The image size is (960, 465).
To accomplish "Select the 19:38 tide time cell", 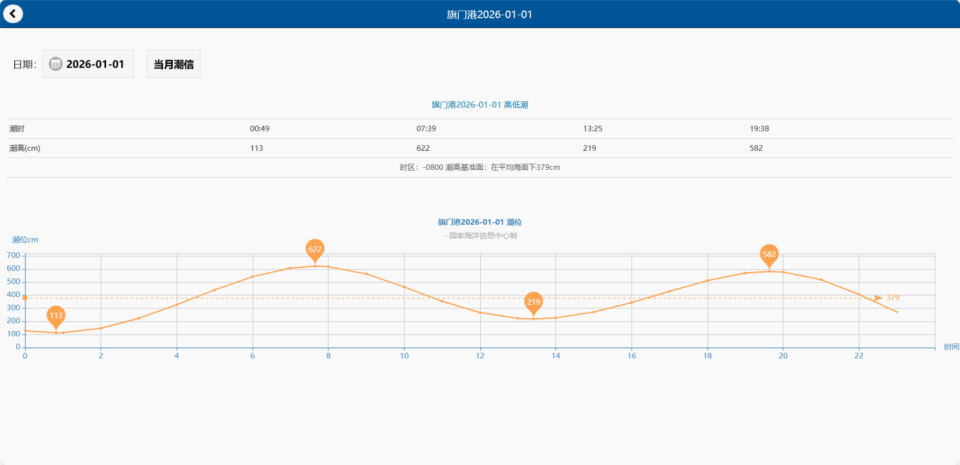I will click(x=760, y=129).
